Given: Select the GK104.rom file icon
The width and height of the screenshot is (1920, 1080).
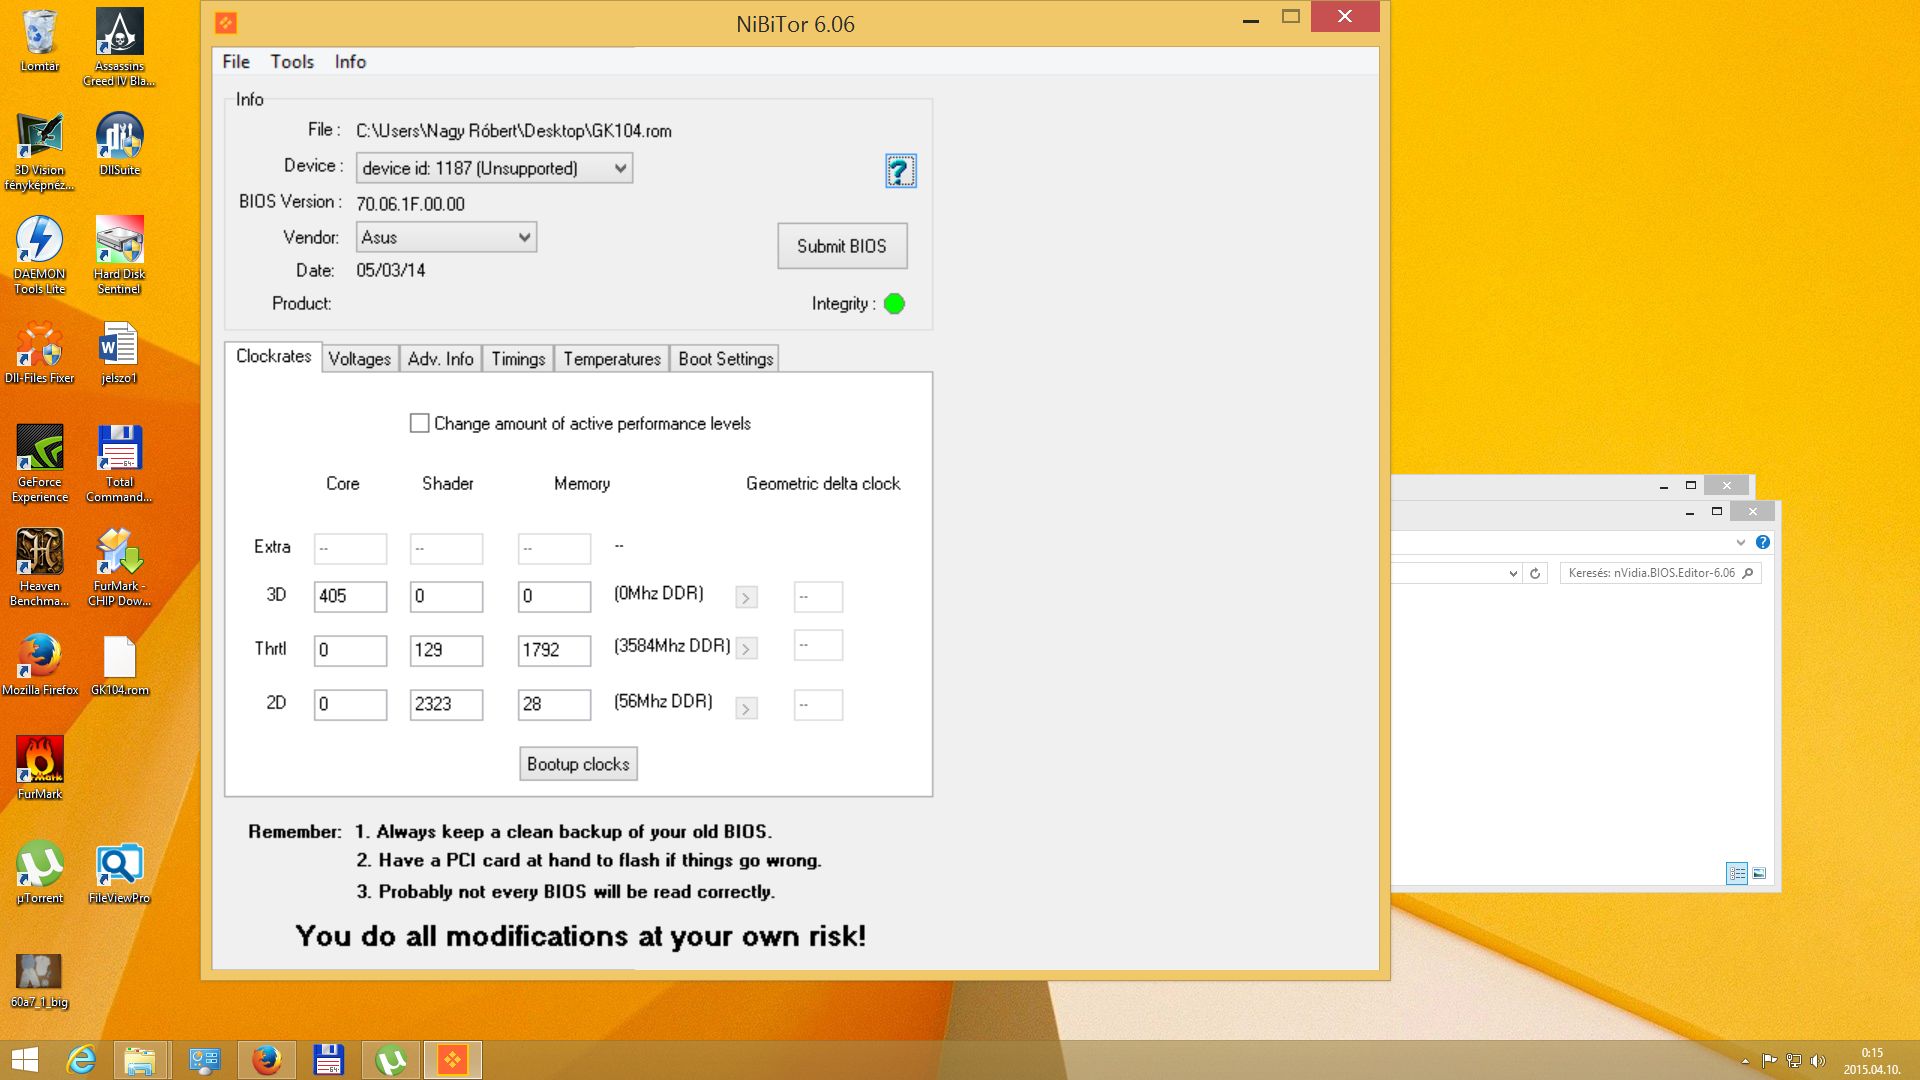Looking at the screenshot, I should point(119,664).
